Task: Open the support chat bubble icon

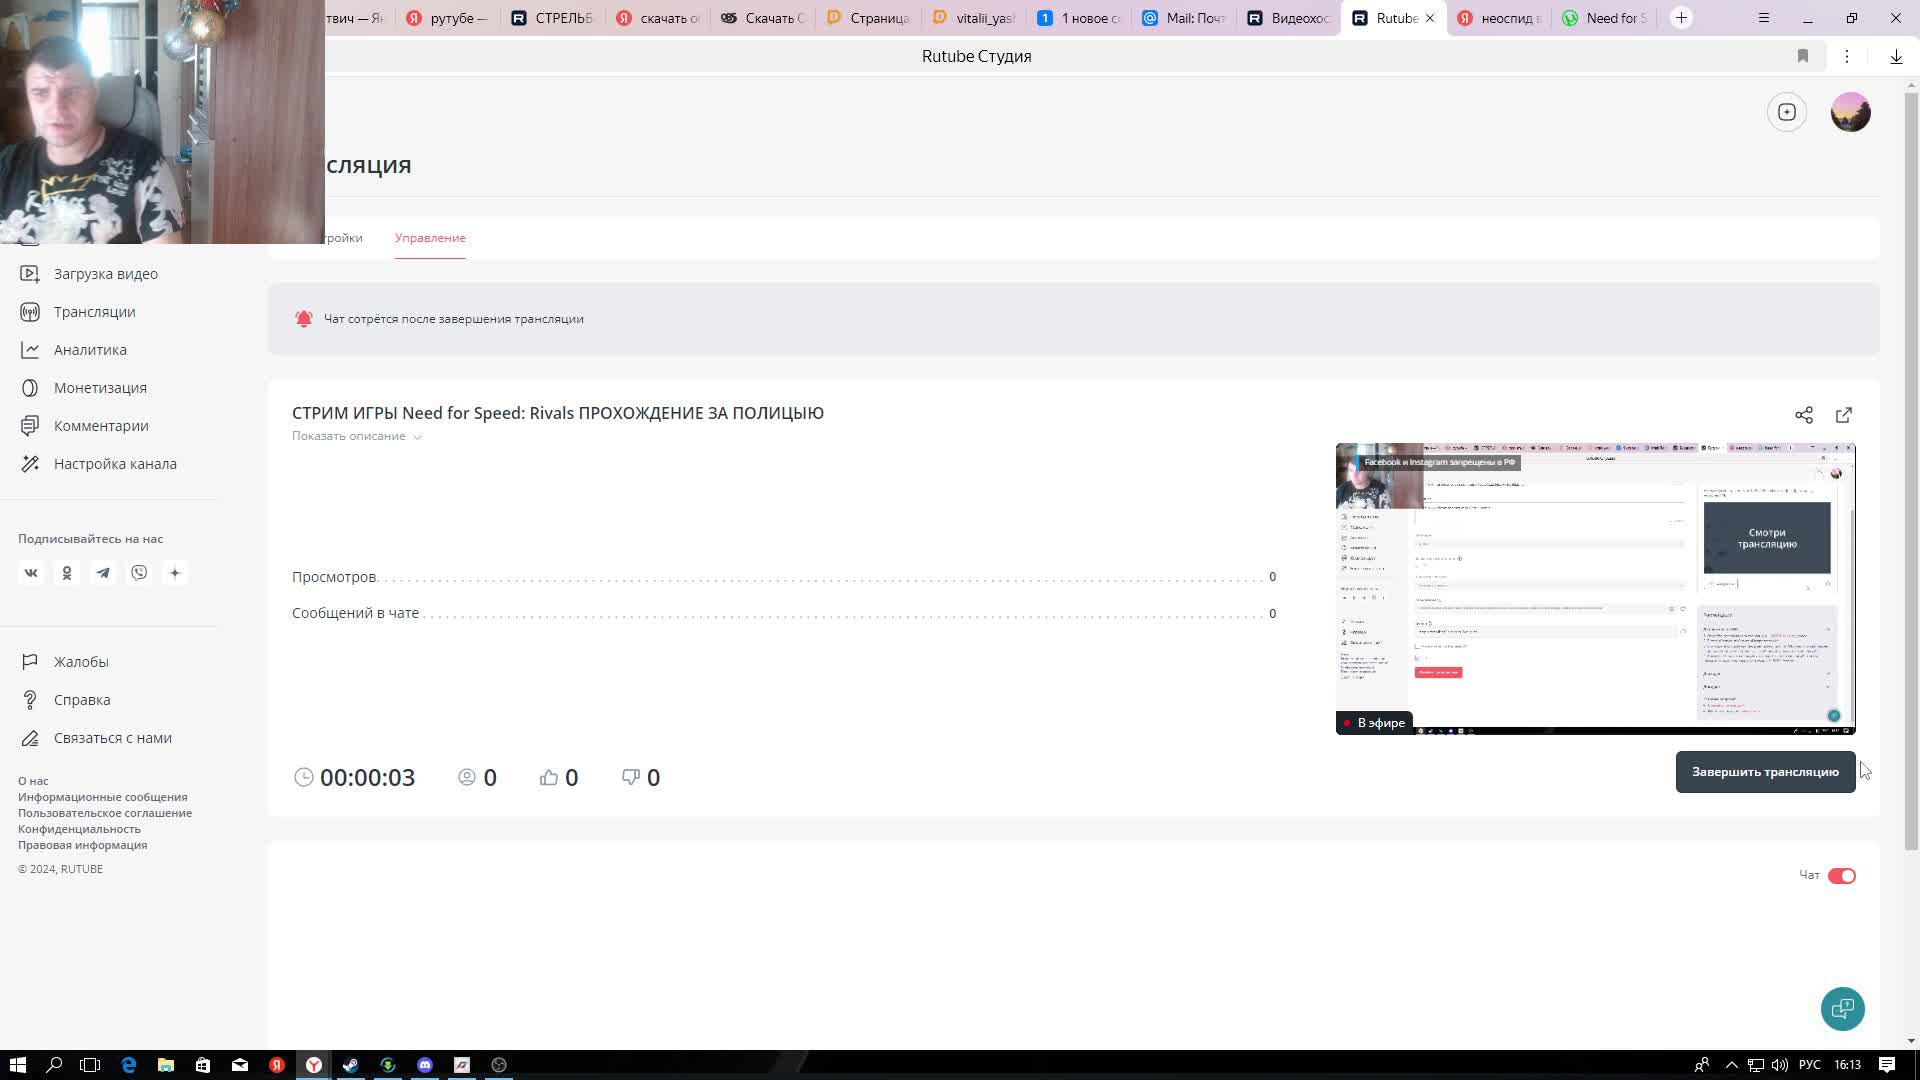Action: 1842,1009
